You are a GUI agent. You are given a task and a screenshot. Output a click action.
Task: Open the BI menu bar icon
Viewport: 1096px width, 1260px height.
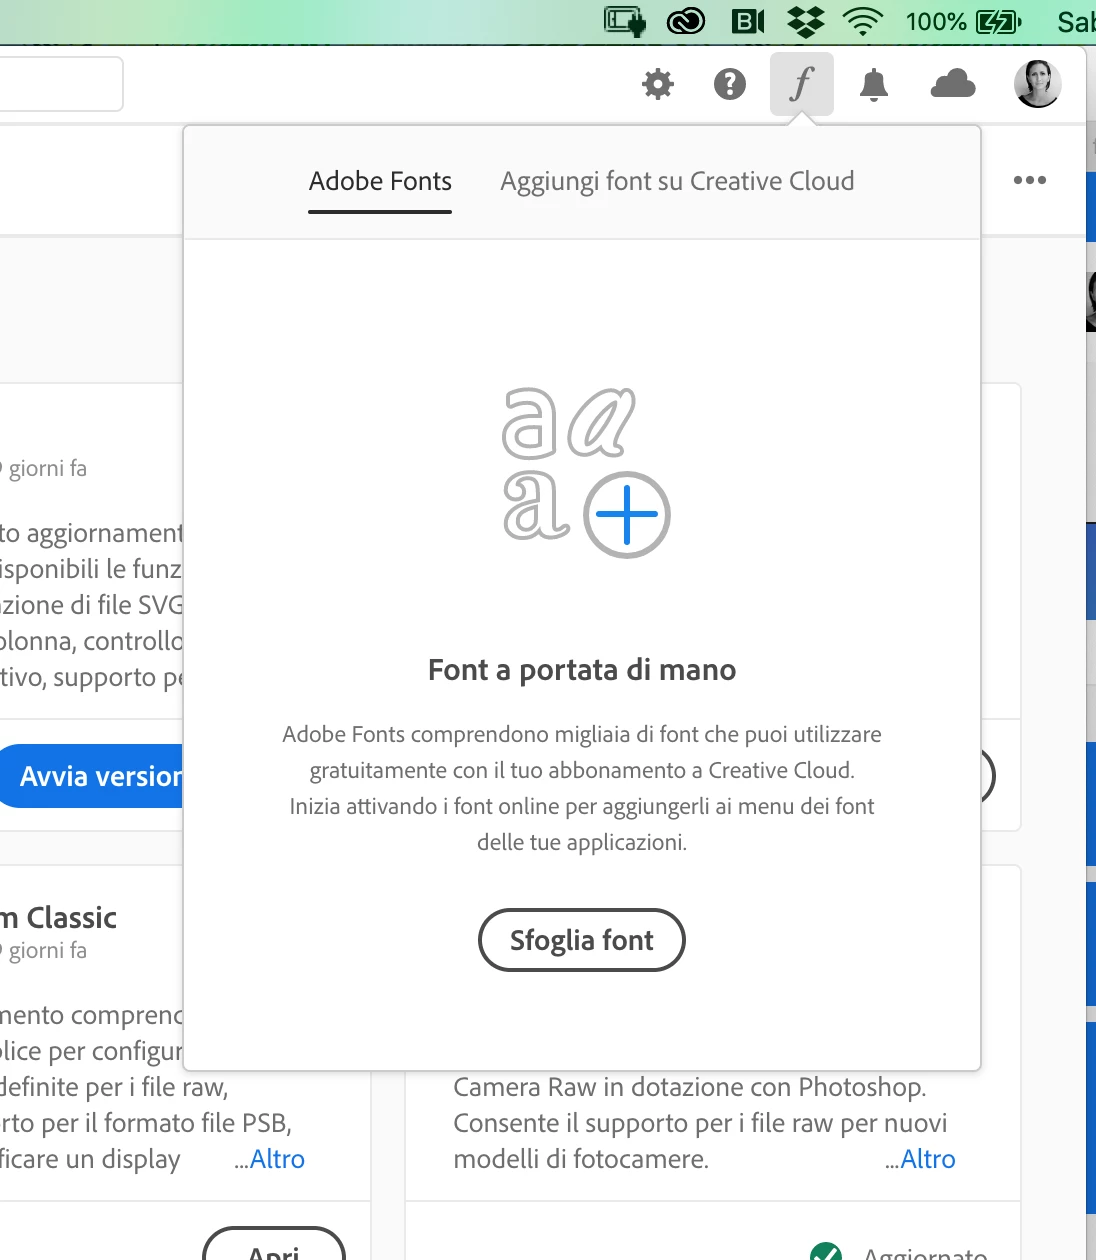[x=748, y=21]
